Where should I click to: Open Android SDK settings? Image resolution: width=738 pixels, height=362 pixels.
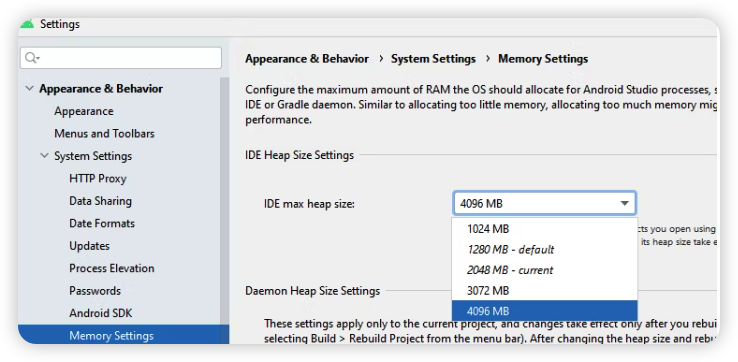101,313
